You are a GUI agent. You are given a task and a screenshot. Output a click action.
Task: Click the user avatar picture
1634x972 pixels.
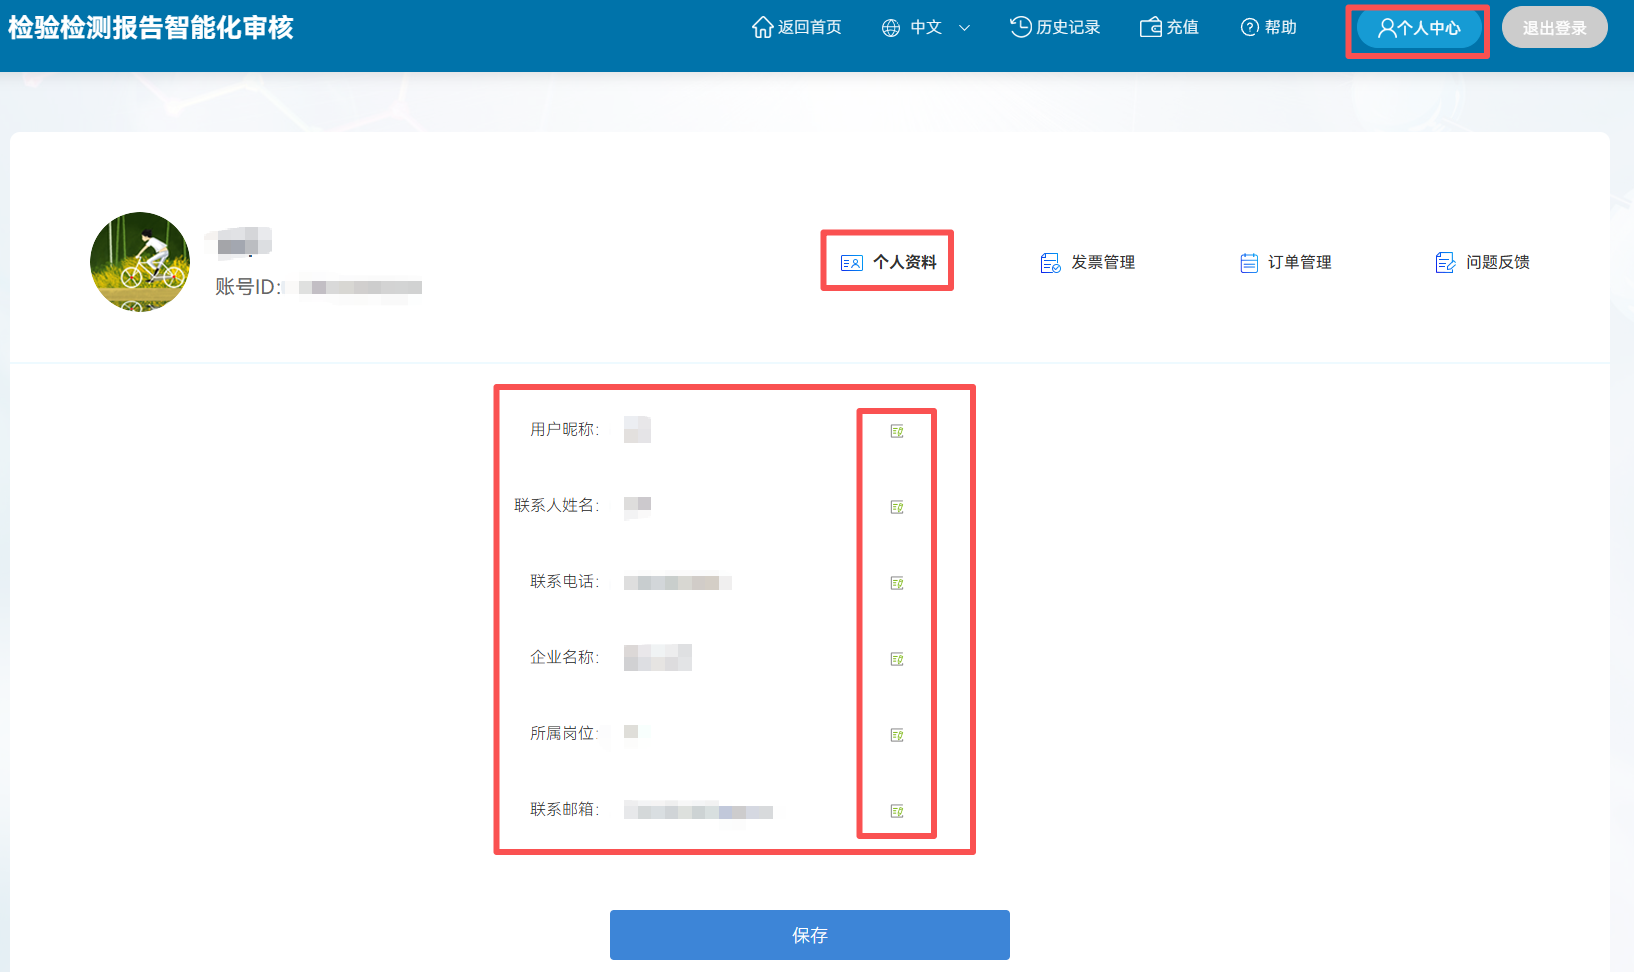point(140,262)
